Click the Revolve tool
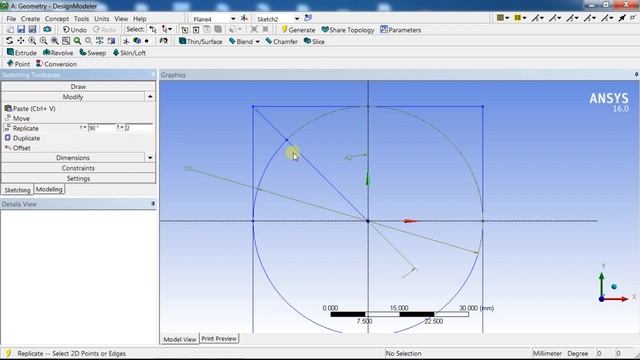Screen dimensions: 640x360 [x=58, y=53]
